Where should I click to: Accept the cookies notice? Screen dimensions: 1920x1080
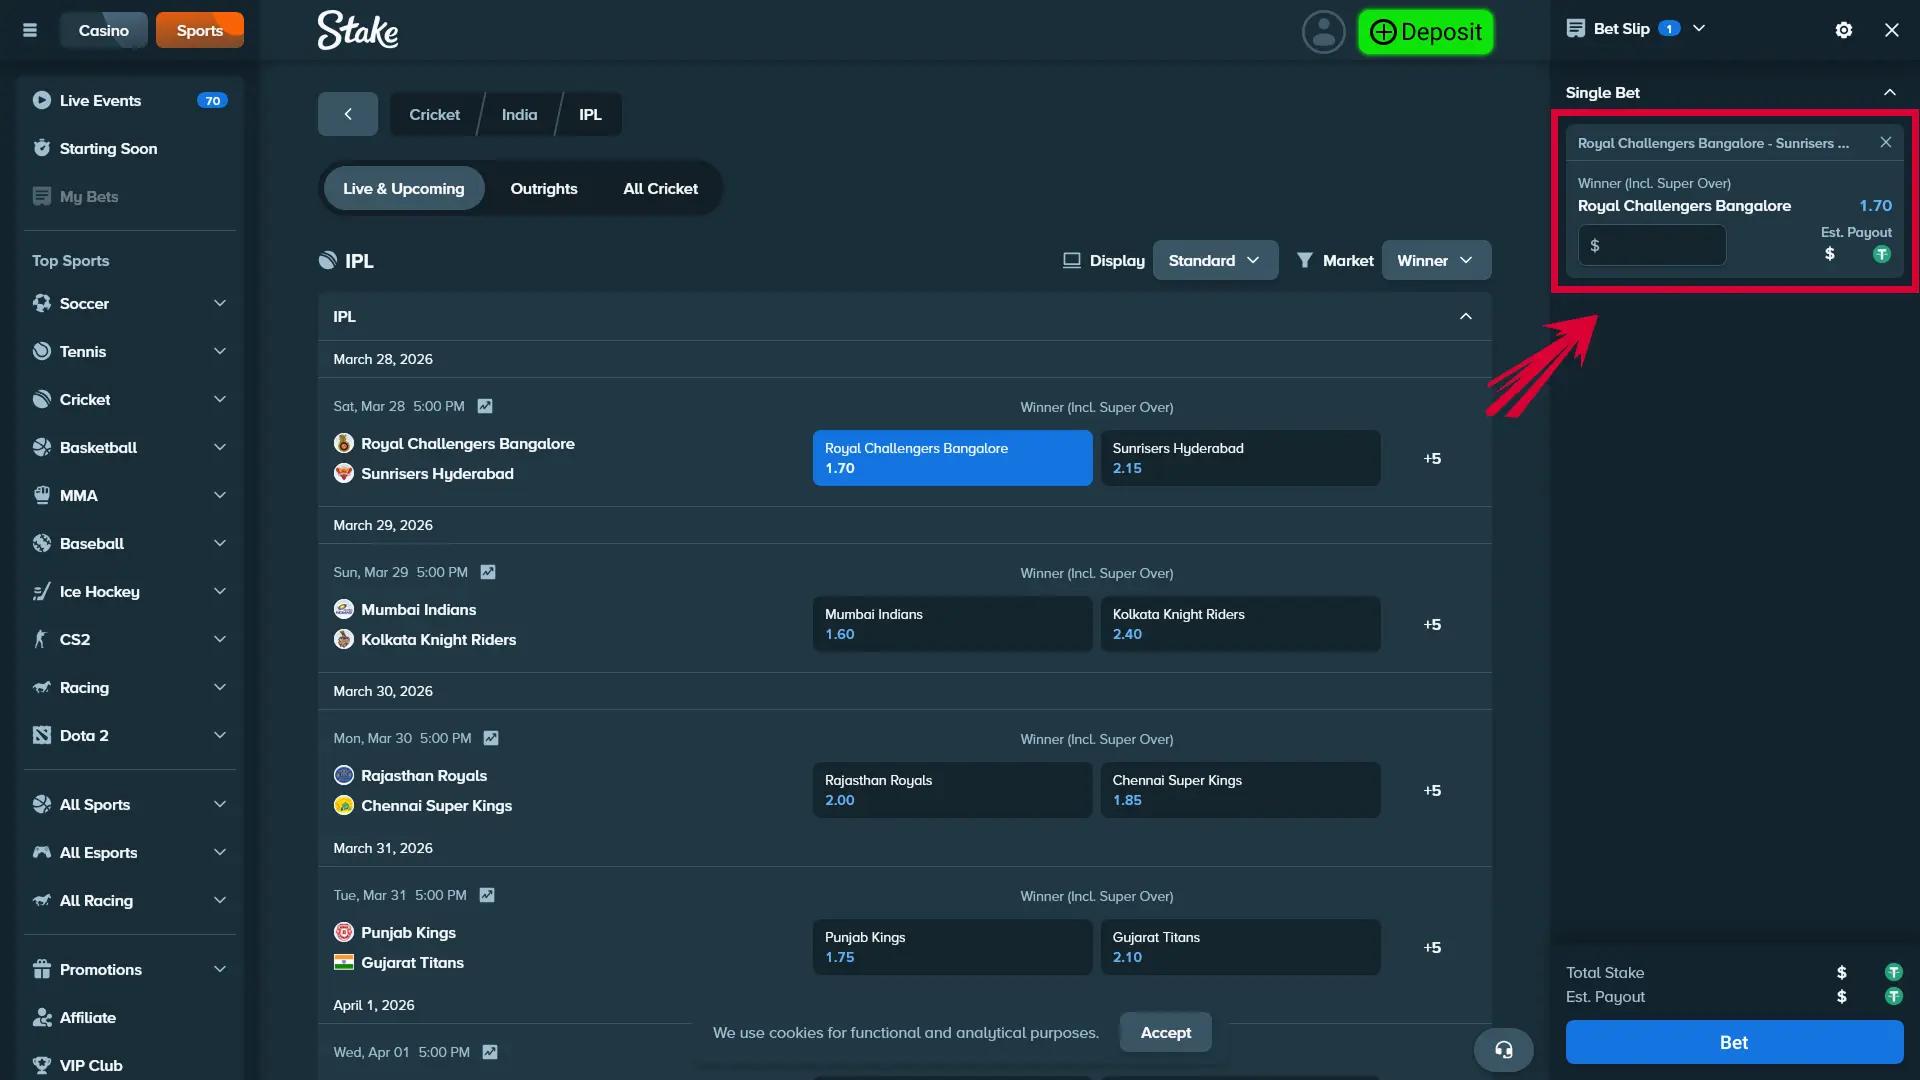click(x=1165, y=1032)
